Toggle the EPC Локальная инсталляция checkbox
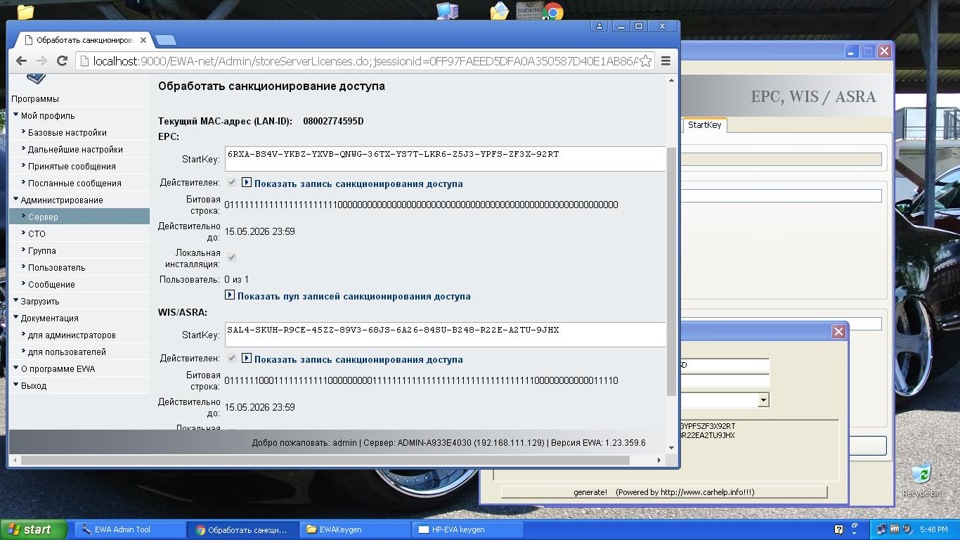This screenshot has width=960, height=540. point(231,258)
